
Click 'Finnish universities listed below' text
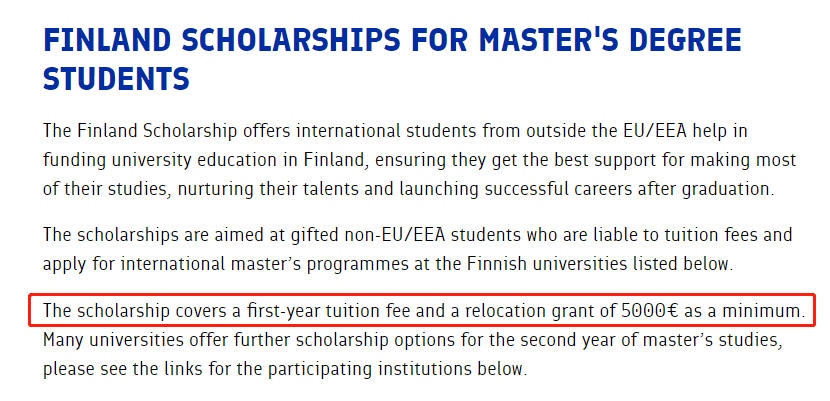tap(599, 263)
